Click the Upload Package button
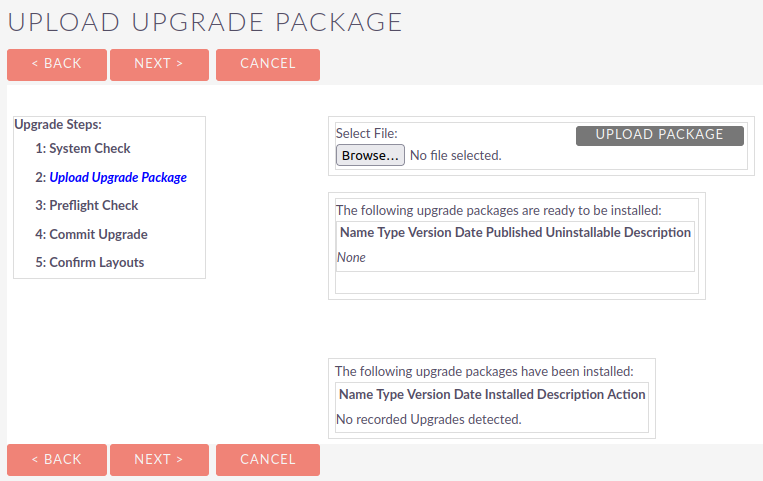The height and width of the screenshot is (481, 763). [659, 135]
